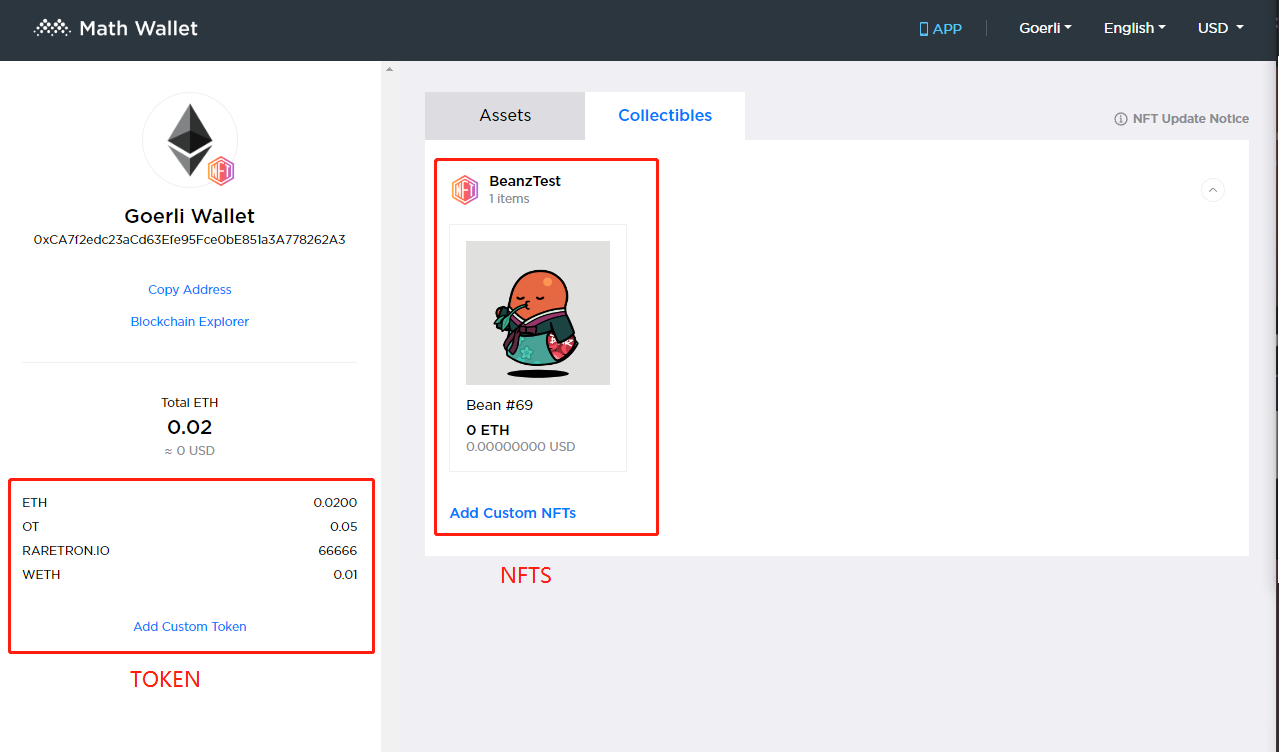1279x752 pixels.
Task: Open the Bean #69 NFT thumbnail
Action: pos(538,313)
